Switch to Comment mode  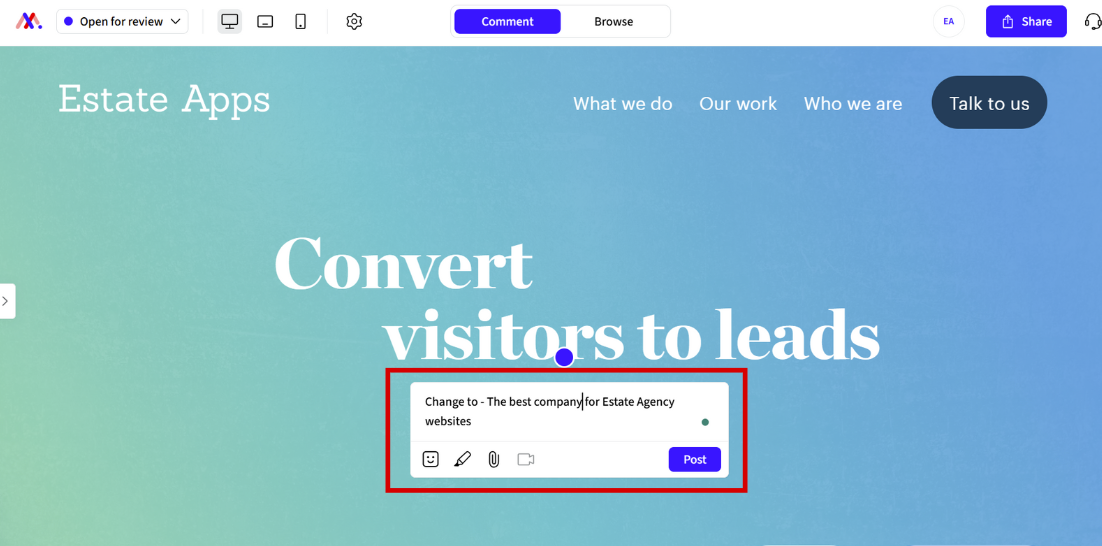(x=507, y=22)
